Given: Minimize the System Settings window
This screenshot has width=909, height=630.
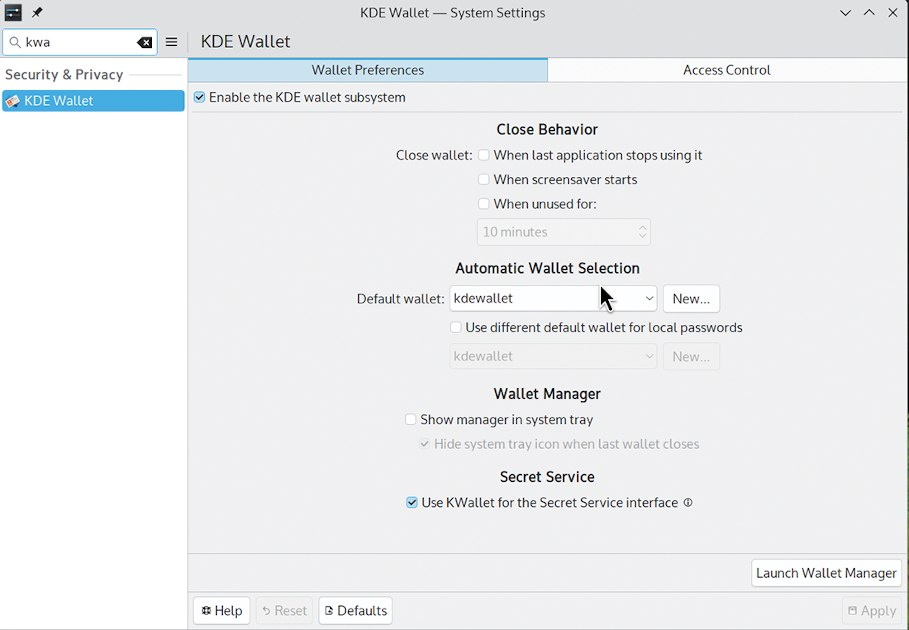Looking at the screenshot, I should tap(845, 13).
